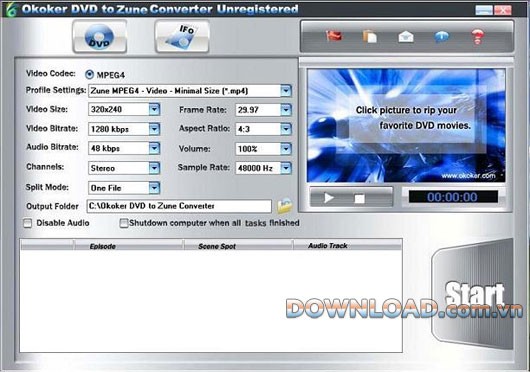Click the envelope mail icon
Screen dimensions: 530x372
coord(406,36)
